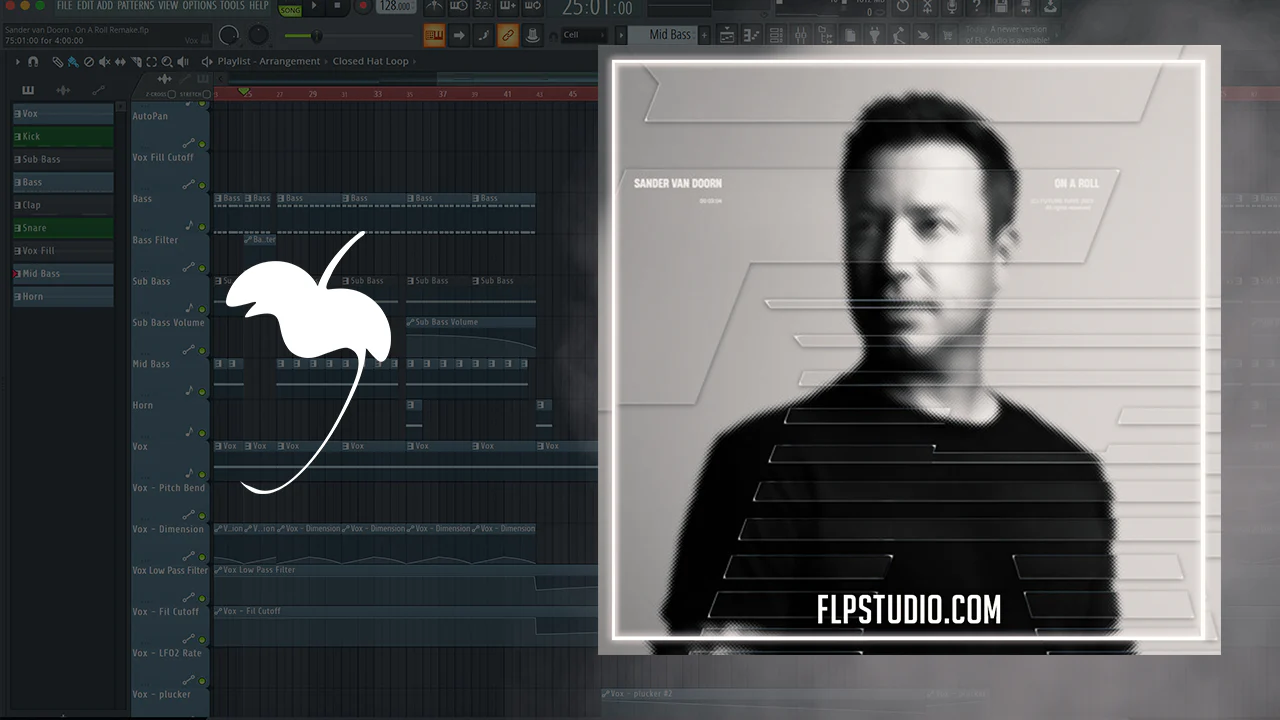1280x720 pixels.
Task: Open the Cell snap dropdown
Action: point(585,36)
